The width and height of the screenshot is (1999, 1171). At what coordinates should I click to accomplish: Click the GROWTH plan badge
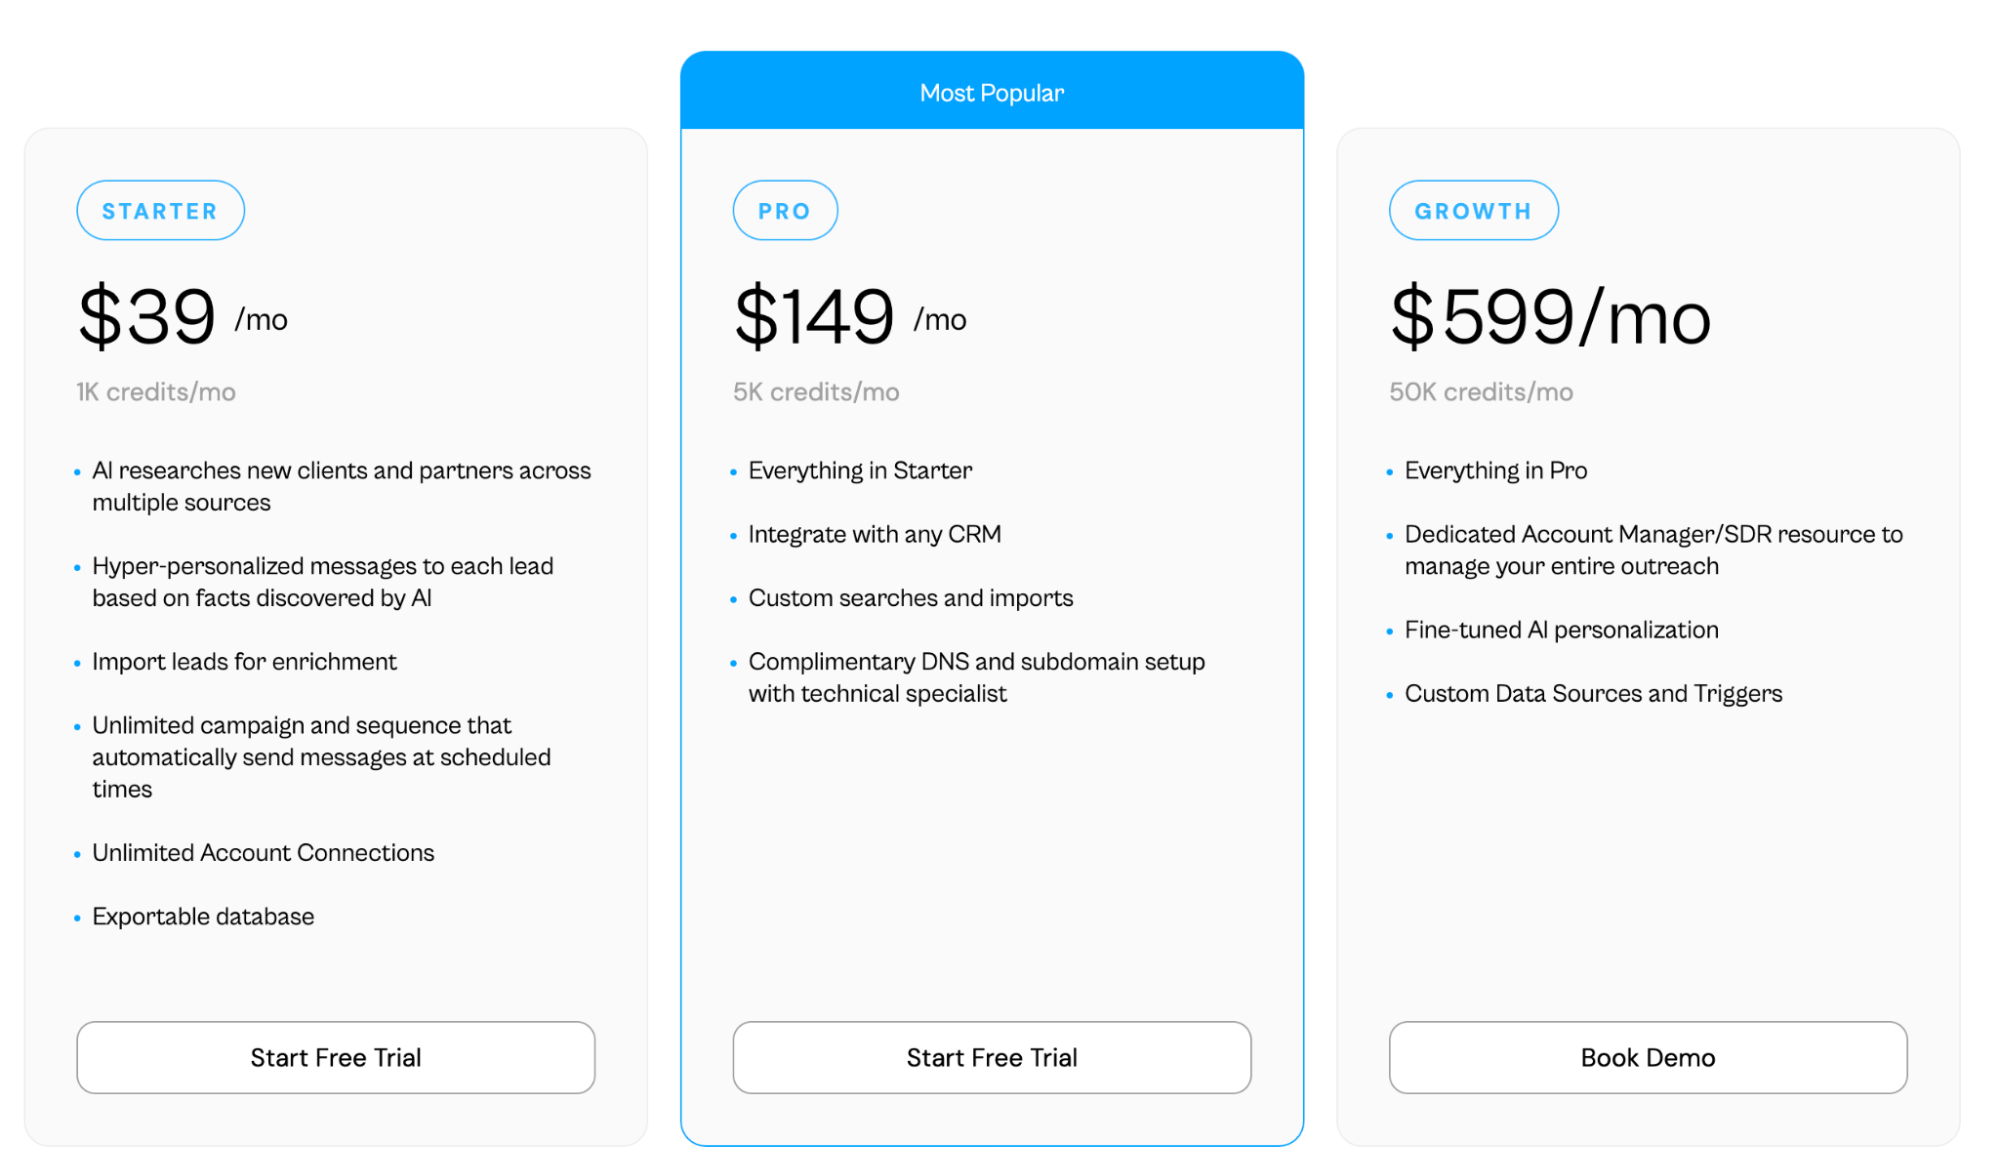click(x=1473, y=210)
